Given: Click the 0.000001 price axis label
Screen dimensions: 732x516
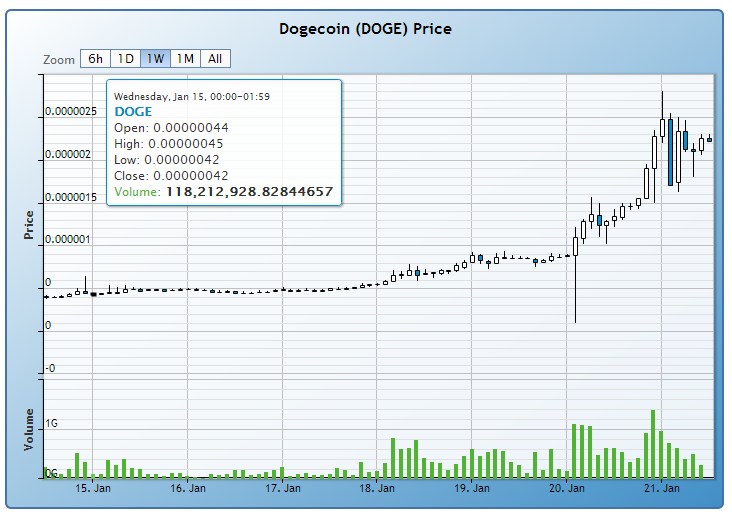Looking at the screenshot, I should click(68, 240).
